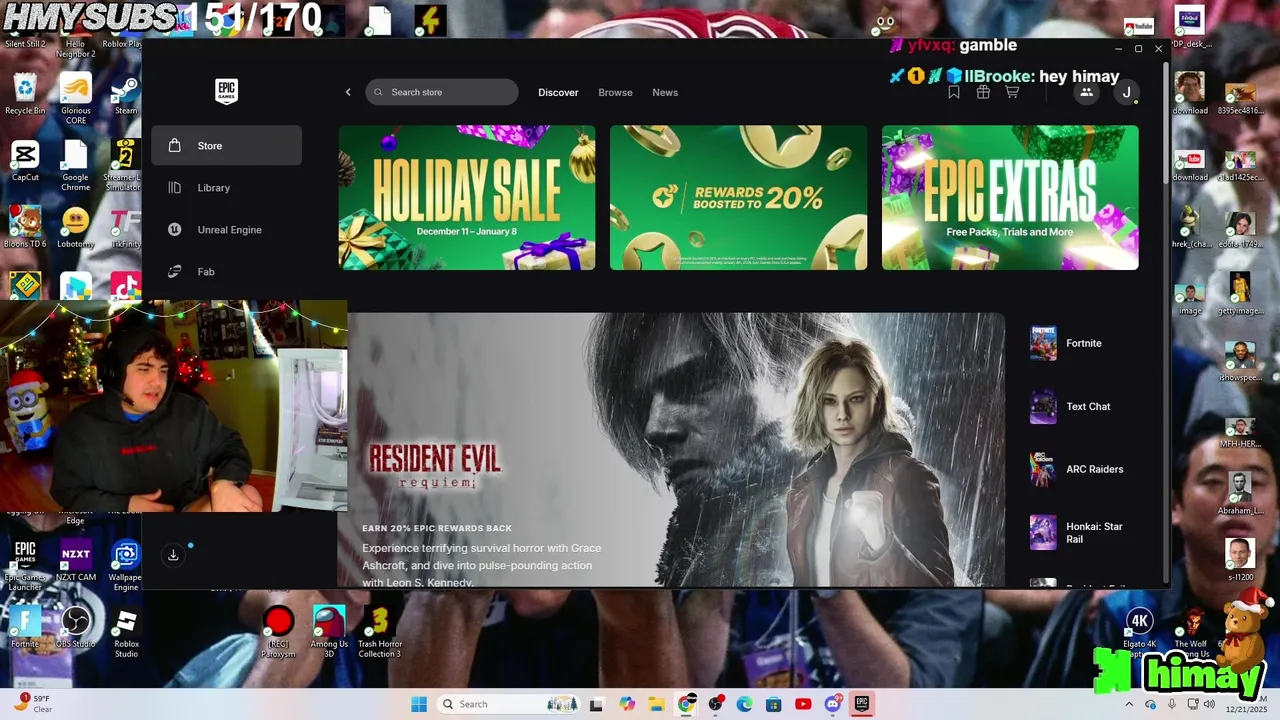Open the 59°F weather widget
This screenshot has height=720, width=1280.
click(x=33, y=704)
